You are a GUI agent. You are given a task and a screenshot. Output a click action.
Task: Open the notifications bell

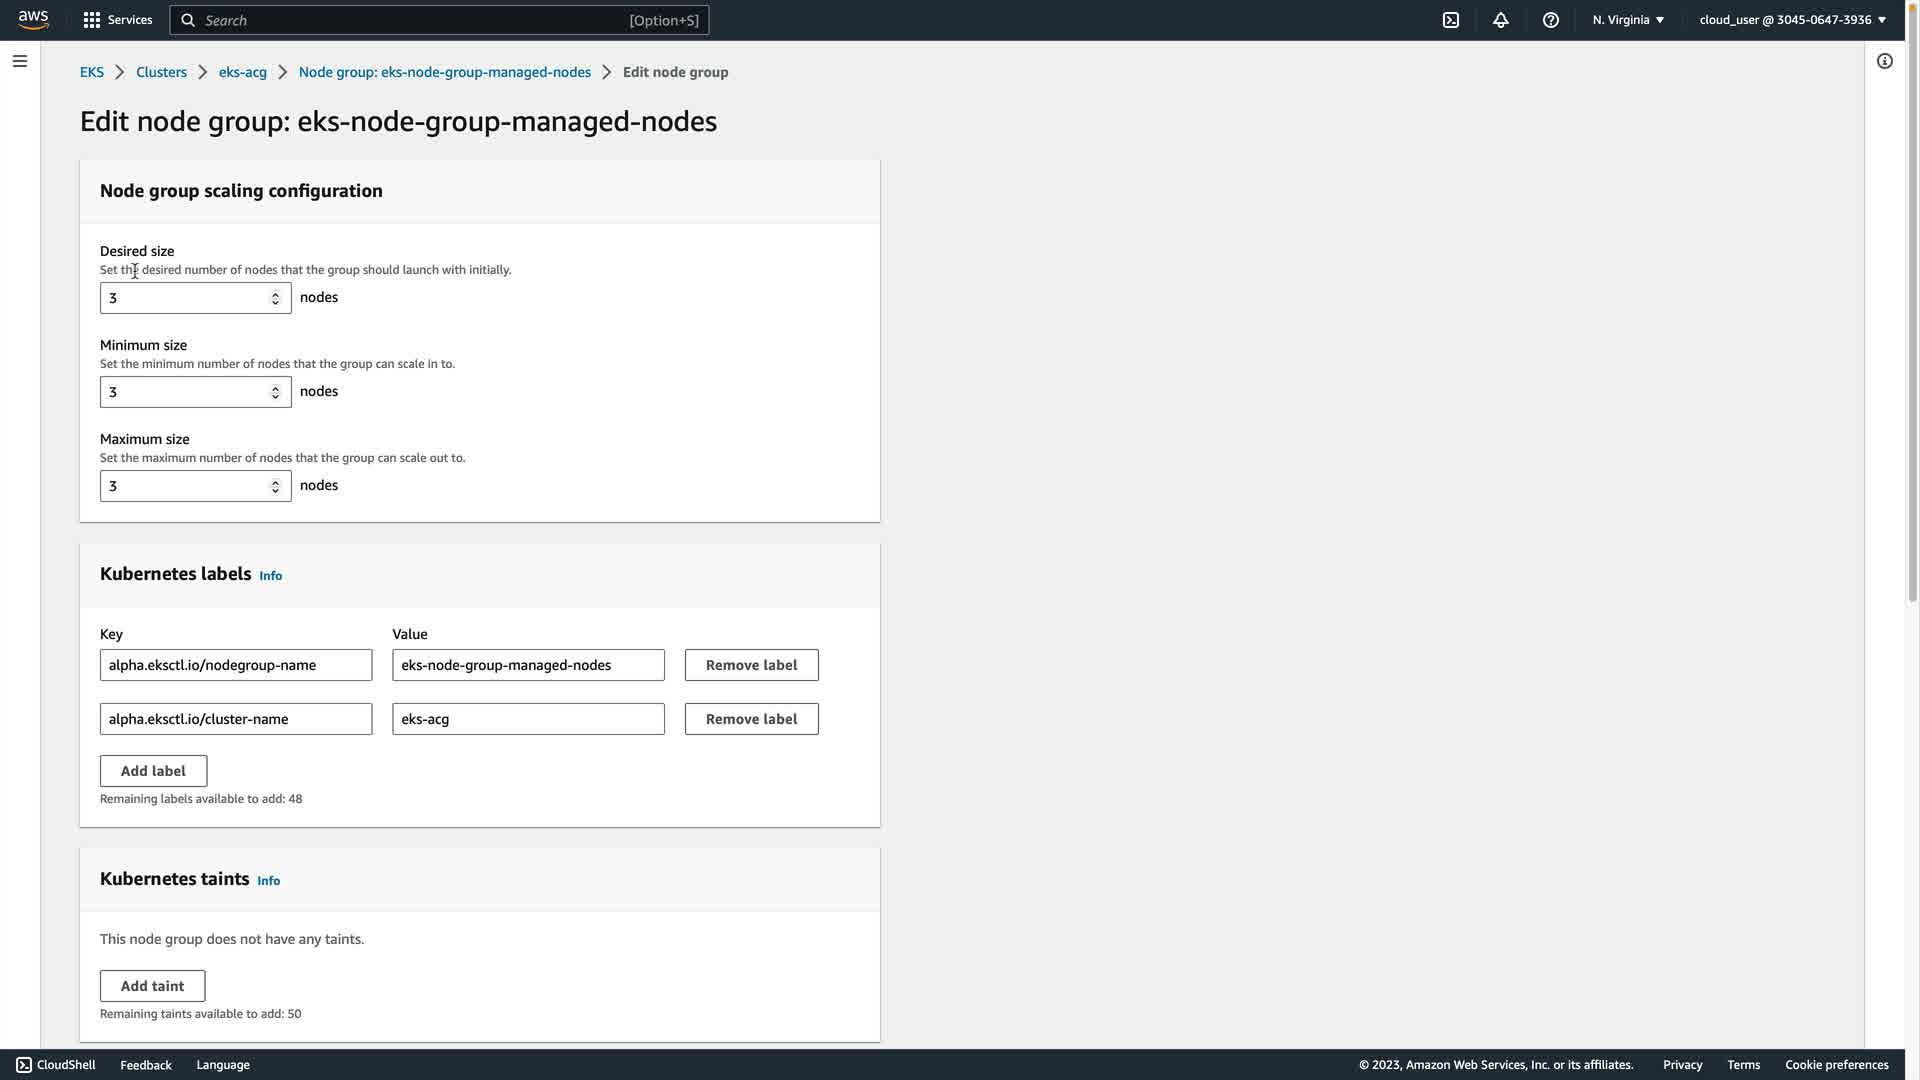click(1500, 20)
